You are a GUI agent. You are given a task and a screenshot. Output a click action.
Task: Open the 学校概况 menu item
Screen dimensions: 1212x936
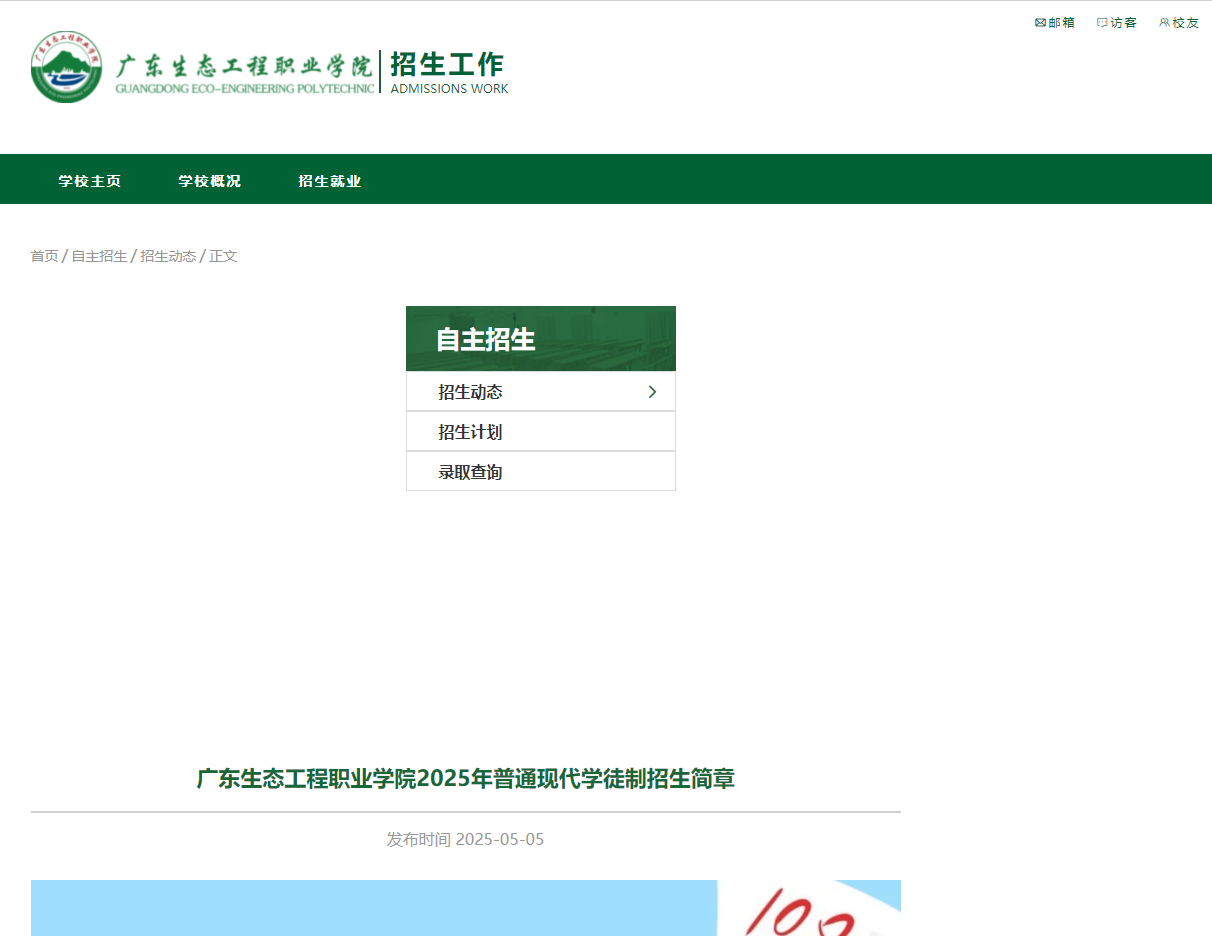pyautogui.click(x=209, y=181)
